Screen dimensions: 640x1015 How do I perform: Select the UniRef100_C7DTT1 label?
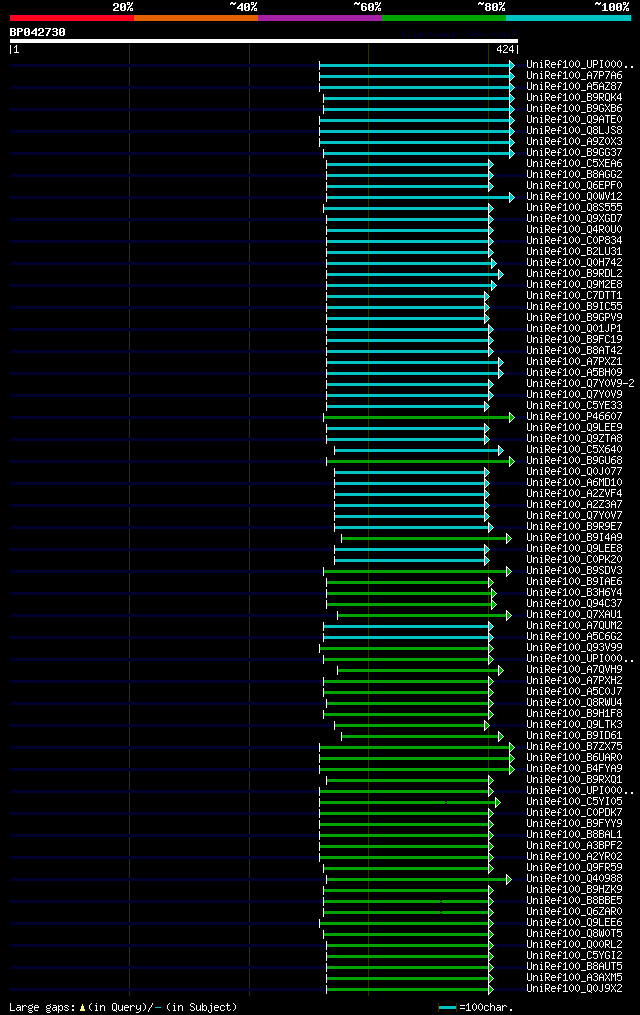coord(574,296)
